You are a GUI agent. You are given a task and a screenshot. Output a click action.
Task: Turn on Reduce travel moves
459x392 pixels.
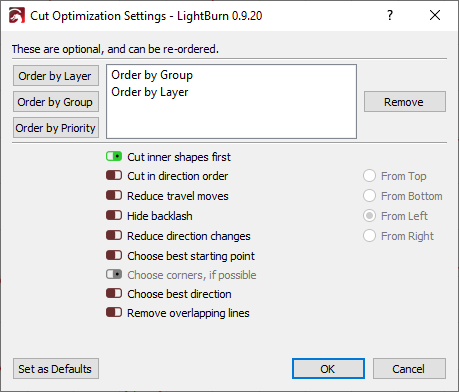click(x=114, y=196)
